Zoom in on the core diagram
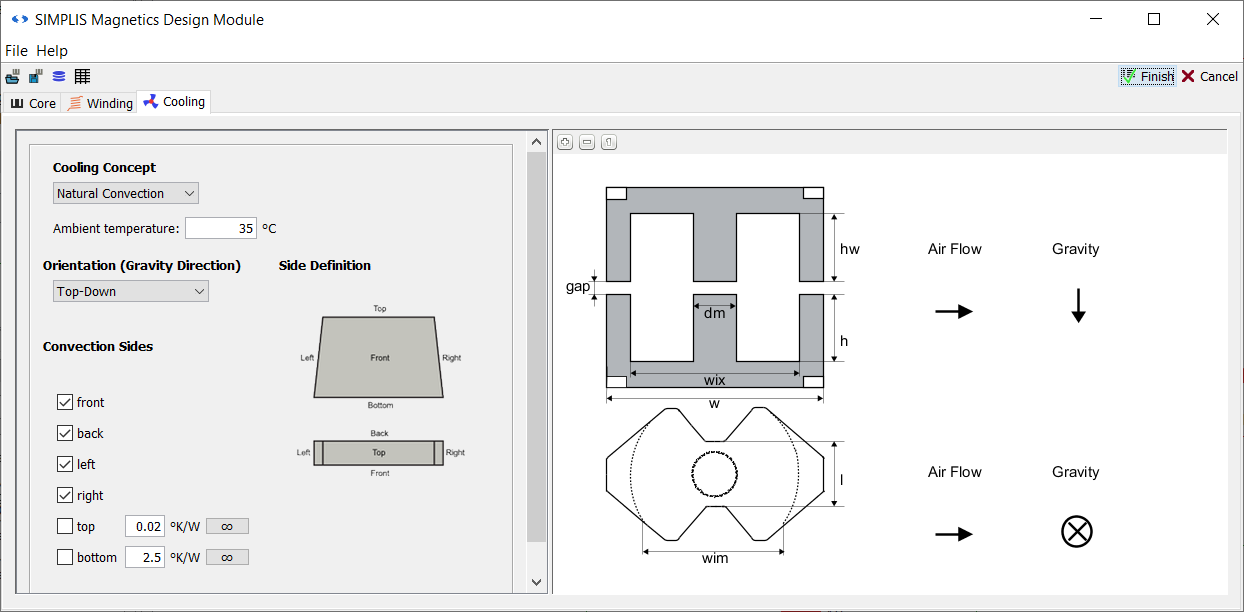Viewport: 1244px width, 612px height. pos(565,142)
